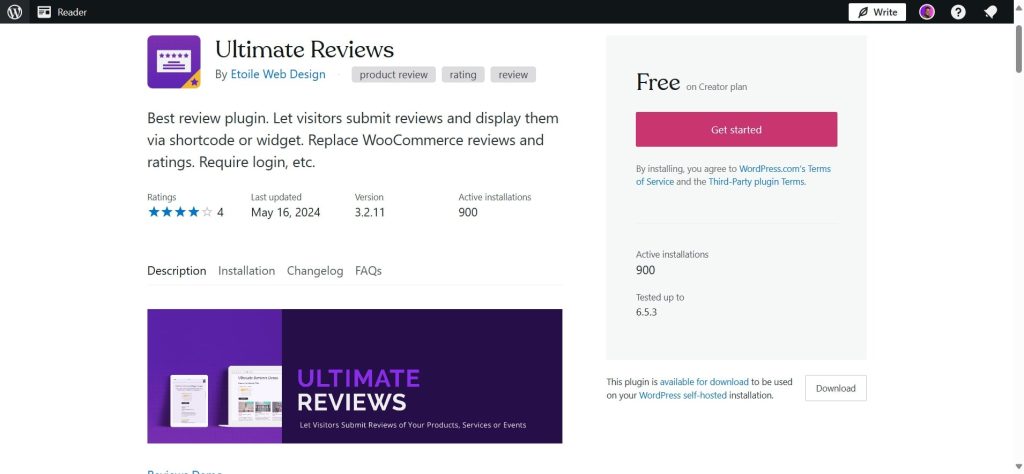Click the Free price text
Screen dimensions: 1024x474
coord(658,82)
